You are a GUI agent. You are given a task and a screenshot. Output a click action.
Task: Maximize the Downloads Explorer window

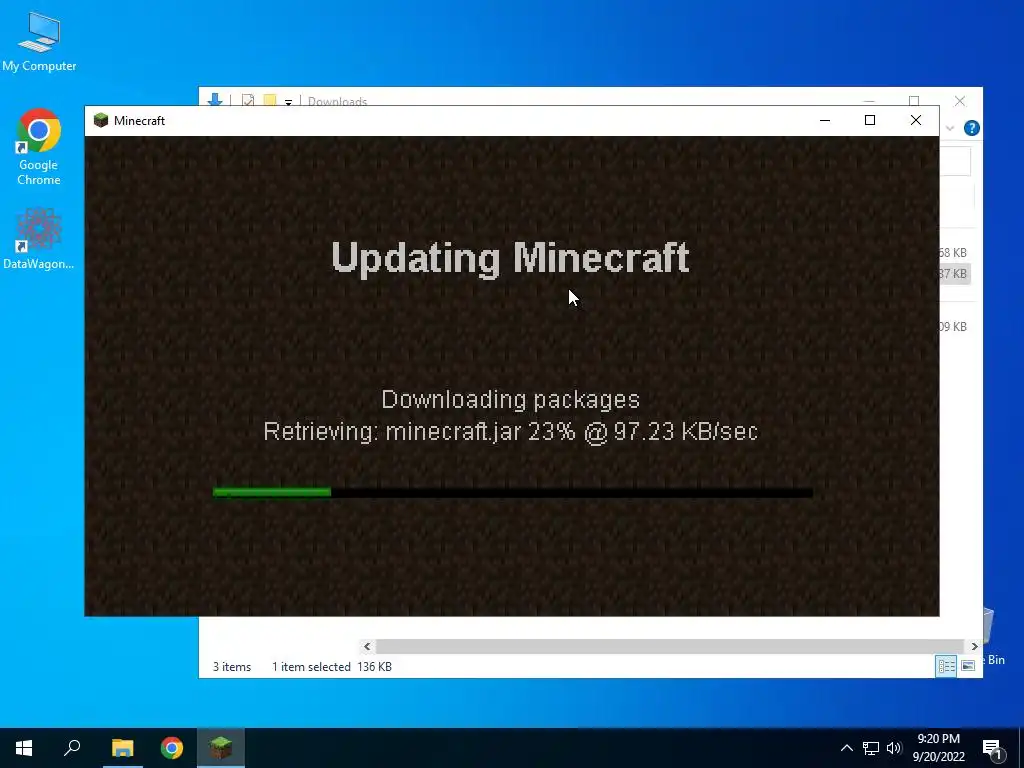coord(914,101)
